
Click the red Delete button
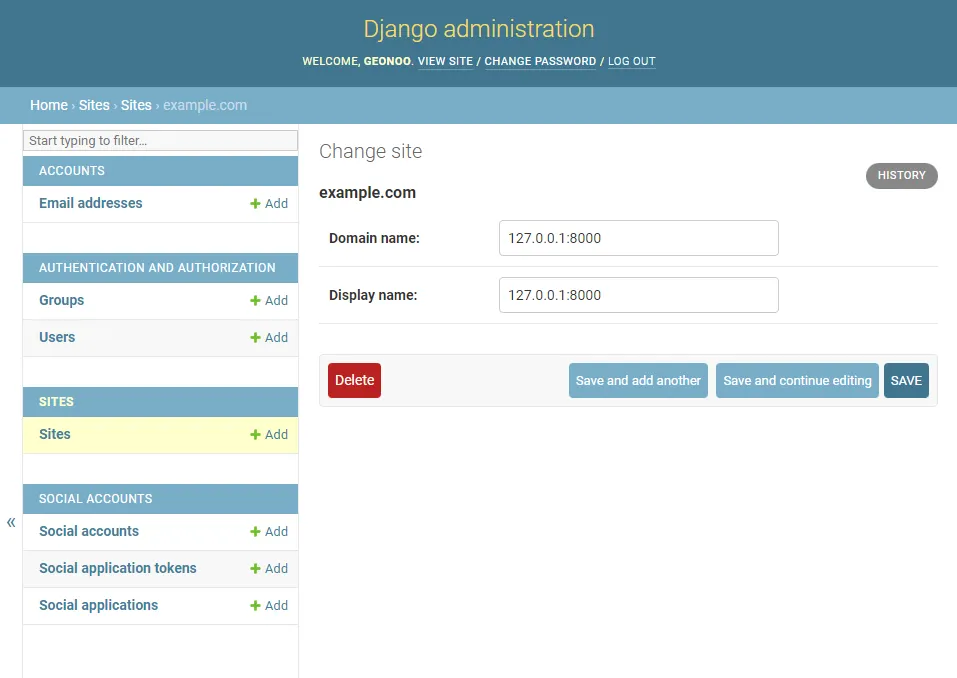click(354, 380)
